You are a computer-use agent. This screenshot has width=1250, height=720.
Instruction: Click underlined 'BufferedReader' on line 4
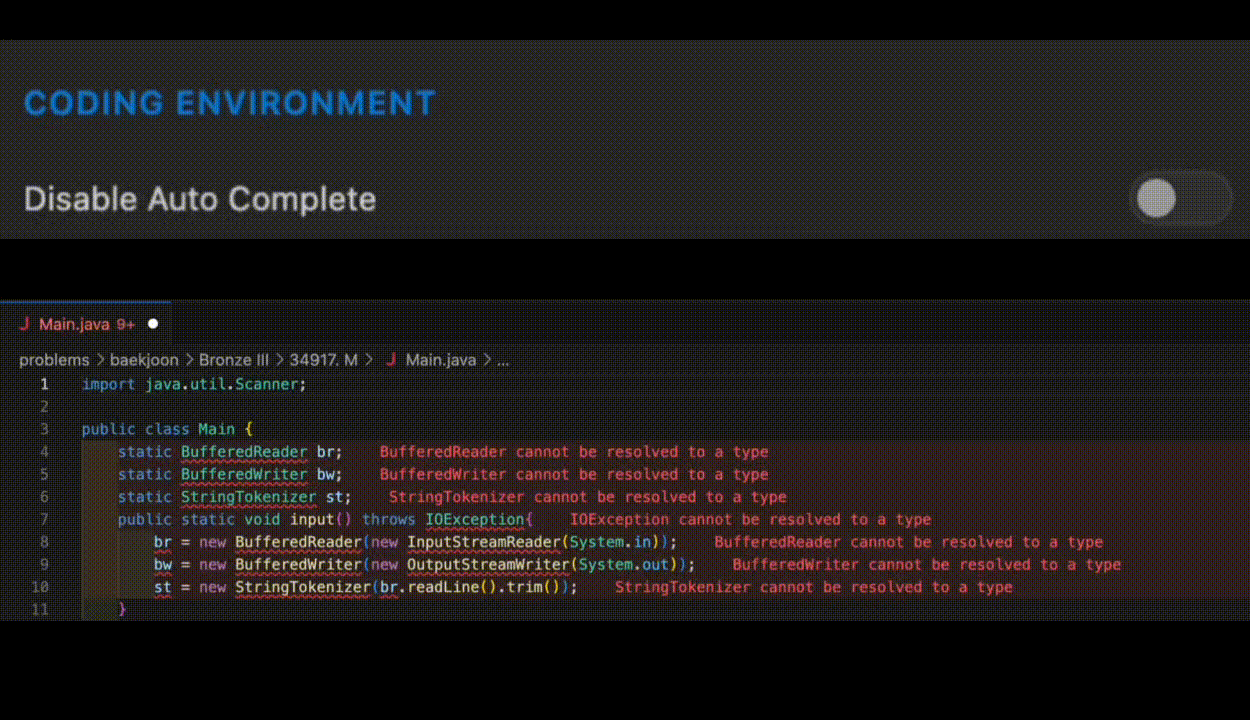pyautogui.click(x=244, y=452)
